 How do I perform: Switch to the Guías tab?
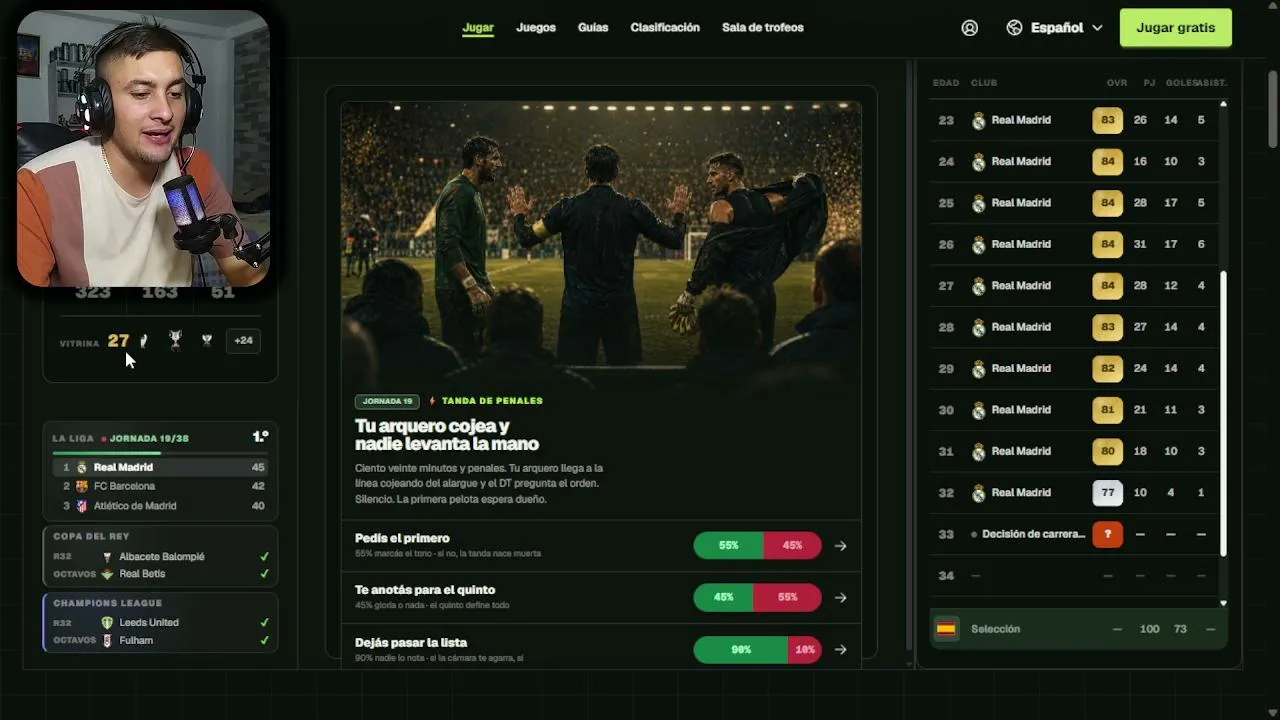point(593,27)
